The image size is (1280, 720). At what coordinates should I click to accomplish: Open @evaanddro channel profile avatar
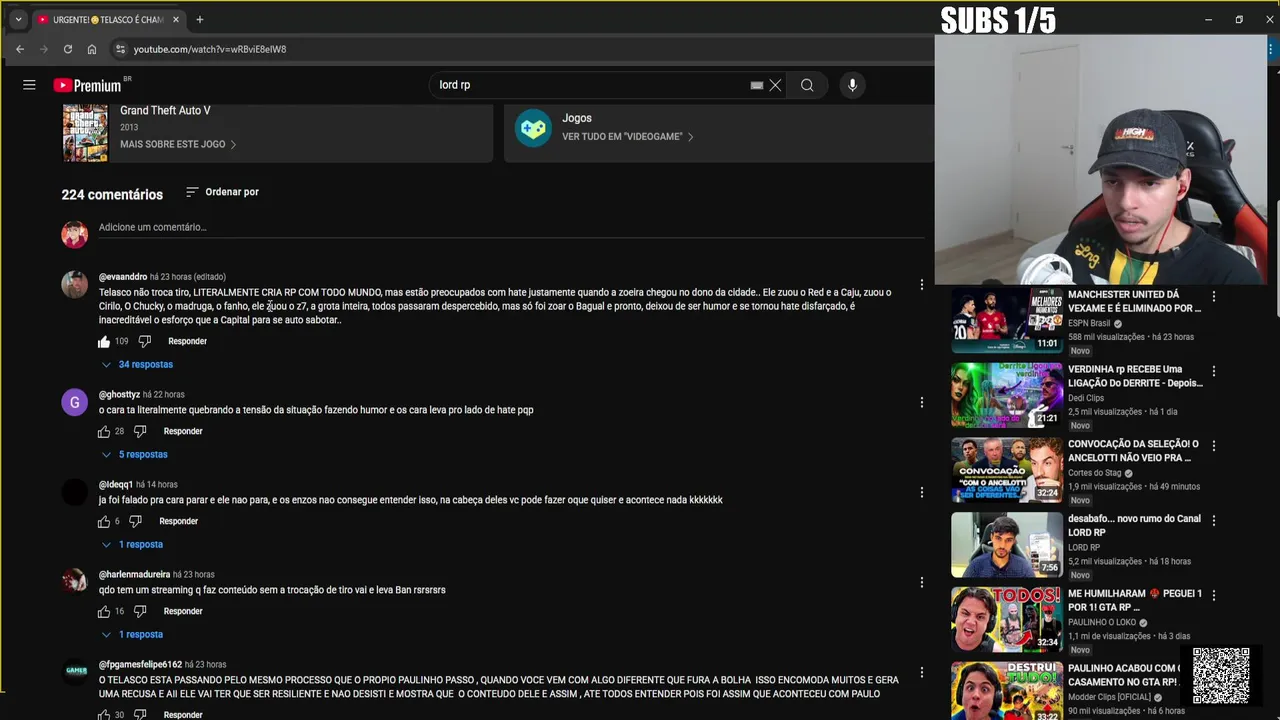tap(75, 284)
